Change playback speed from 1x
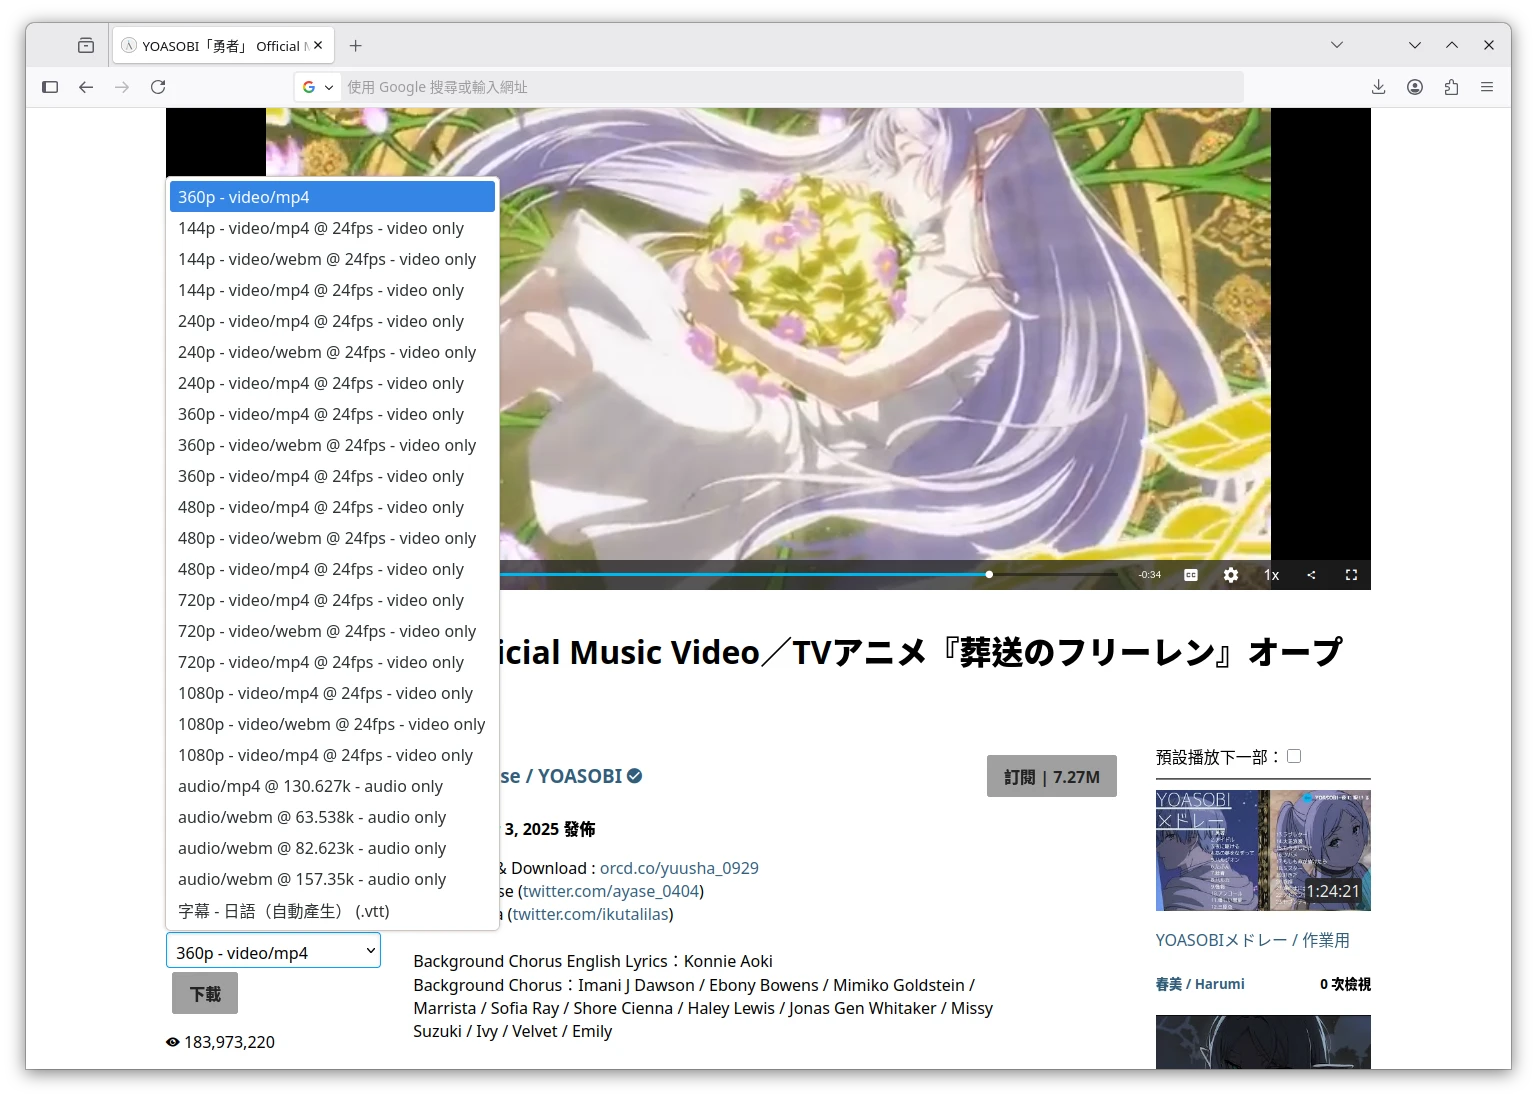 click(1271, 575)
